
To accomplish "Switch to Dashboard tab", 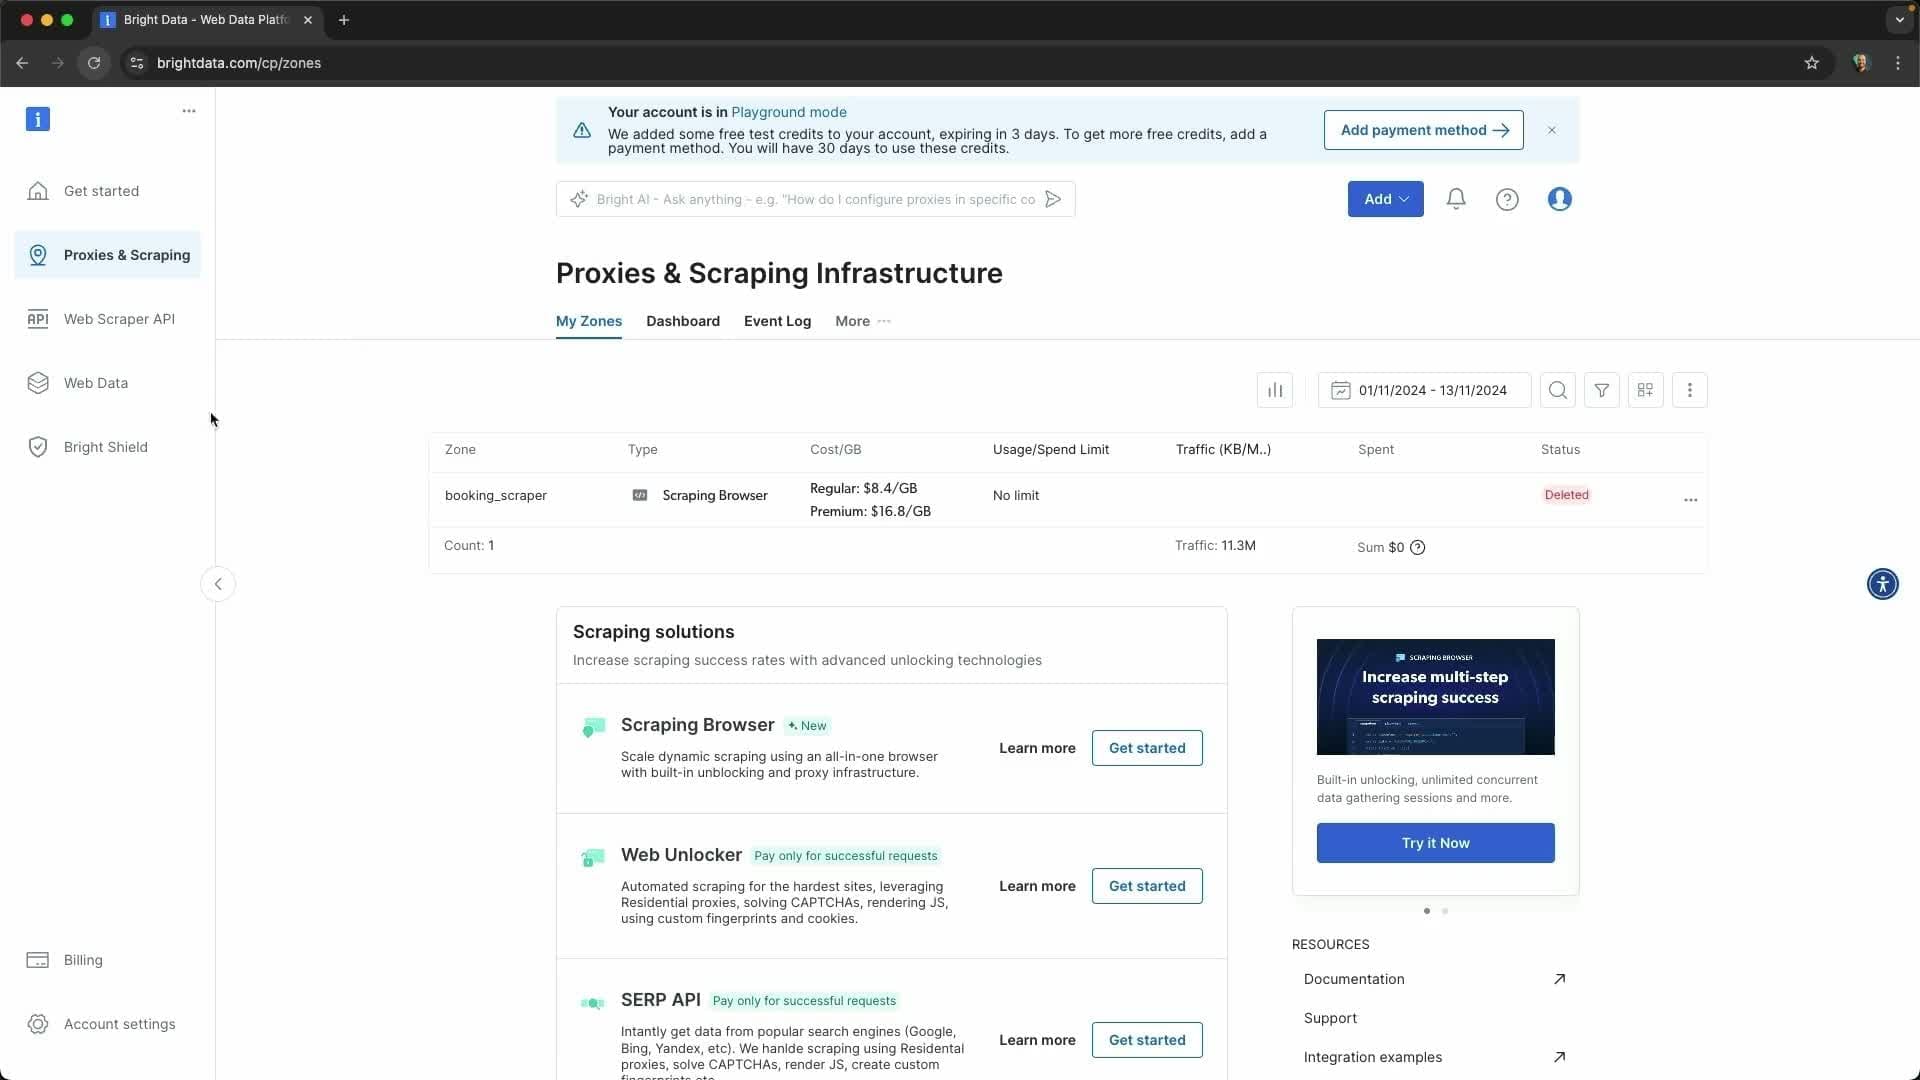I will 683,321.
